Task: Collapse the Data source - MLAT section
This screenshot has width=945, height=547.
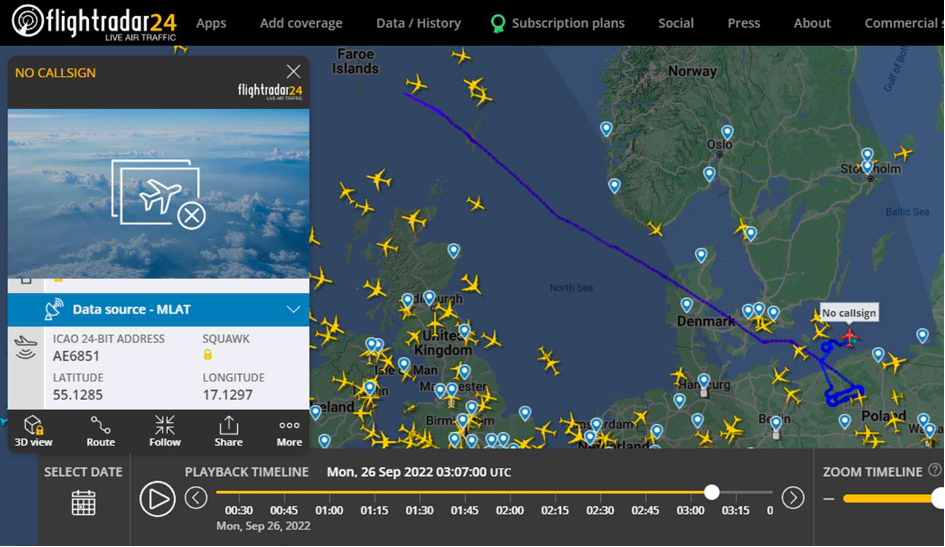Action: (293, 310)
